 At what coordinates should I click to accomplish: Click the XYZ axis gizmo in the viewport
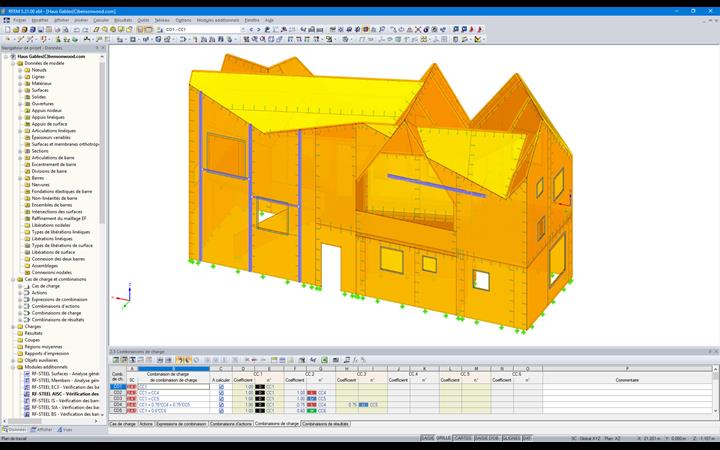pos(123,296)
